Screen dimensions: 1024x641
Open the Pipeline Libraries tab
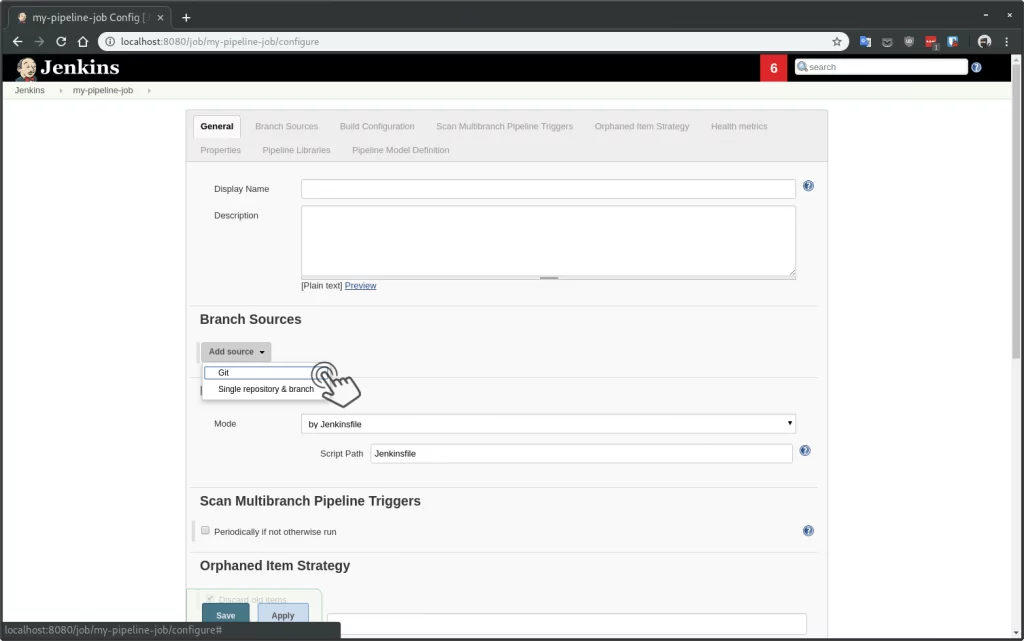point(296,150)
